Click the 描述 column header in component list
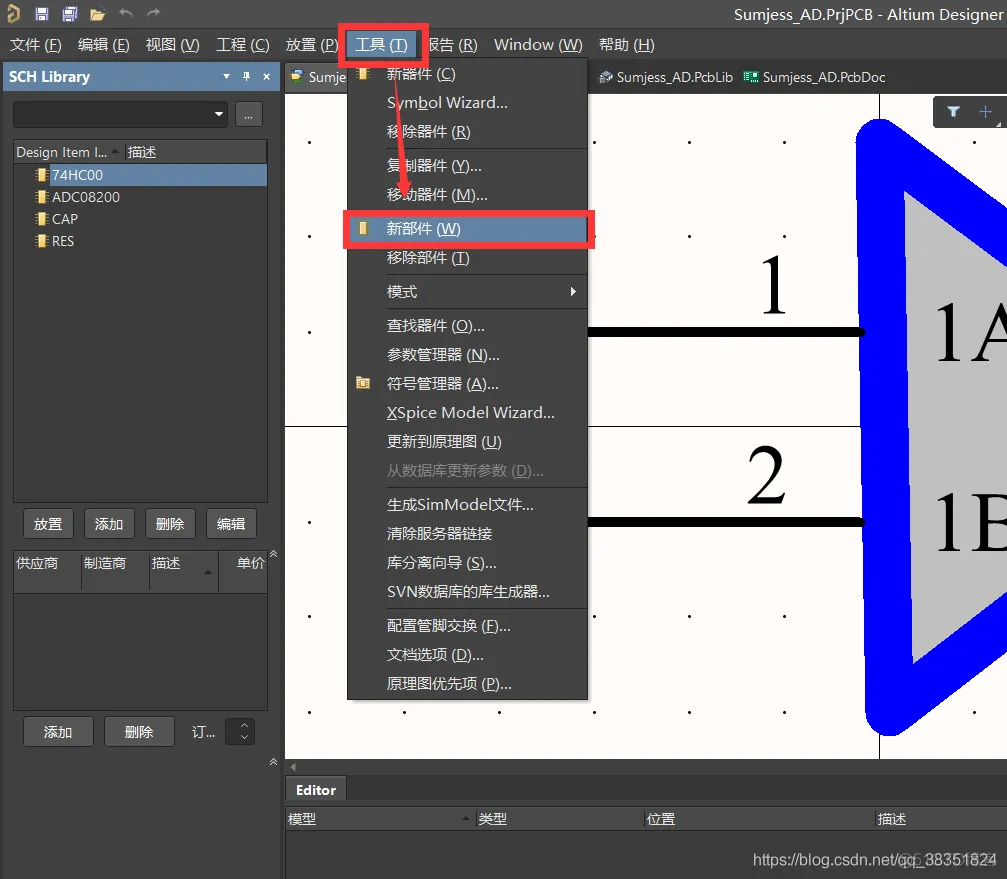 click(195, 152)
